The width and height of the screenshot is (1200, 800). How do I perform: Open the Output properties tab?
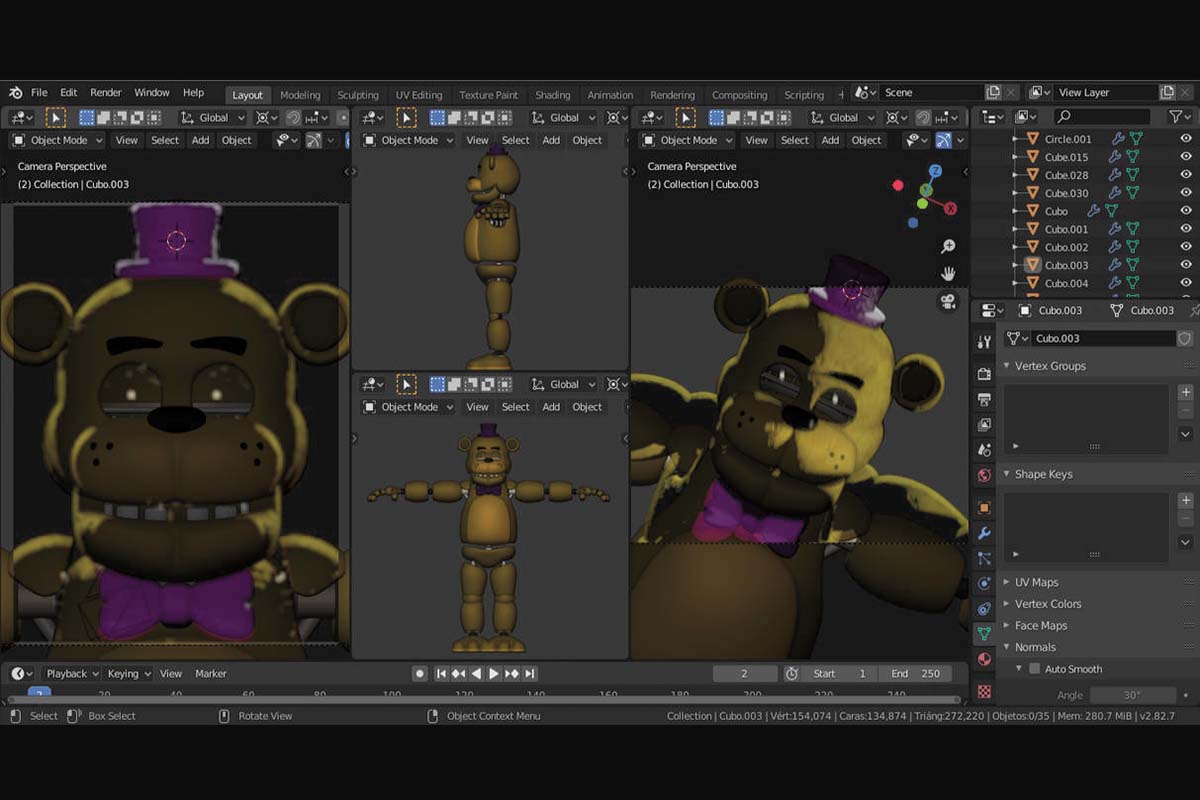(x=985, y=399)
